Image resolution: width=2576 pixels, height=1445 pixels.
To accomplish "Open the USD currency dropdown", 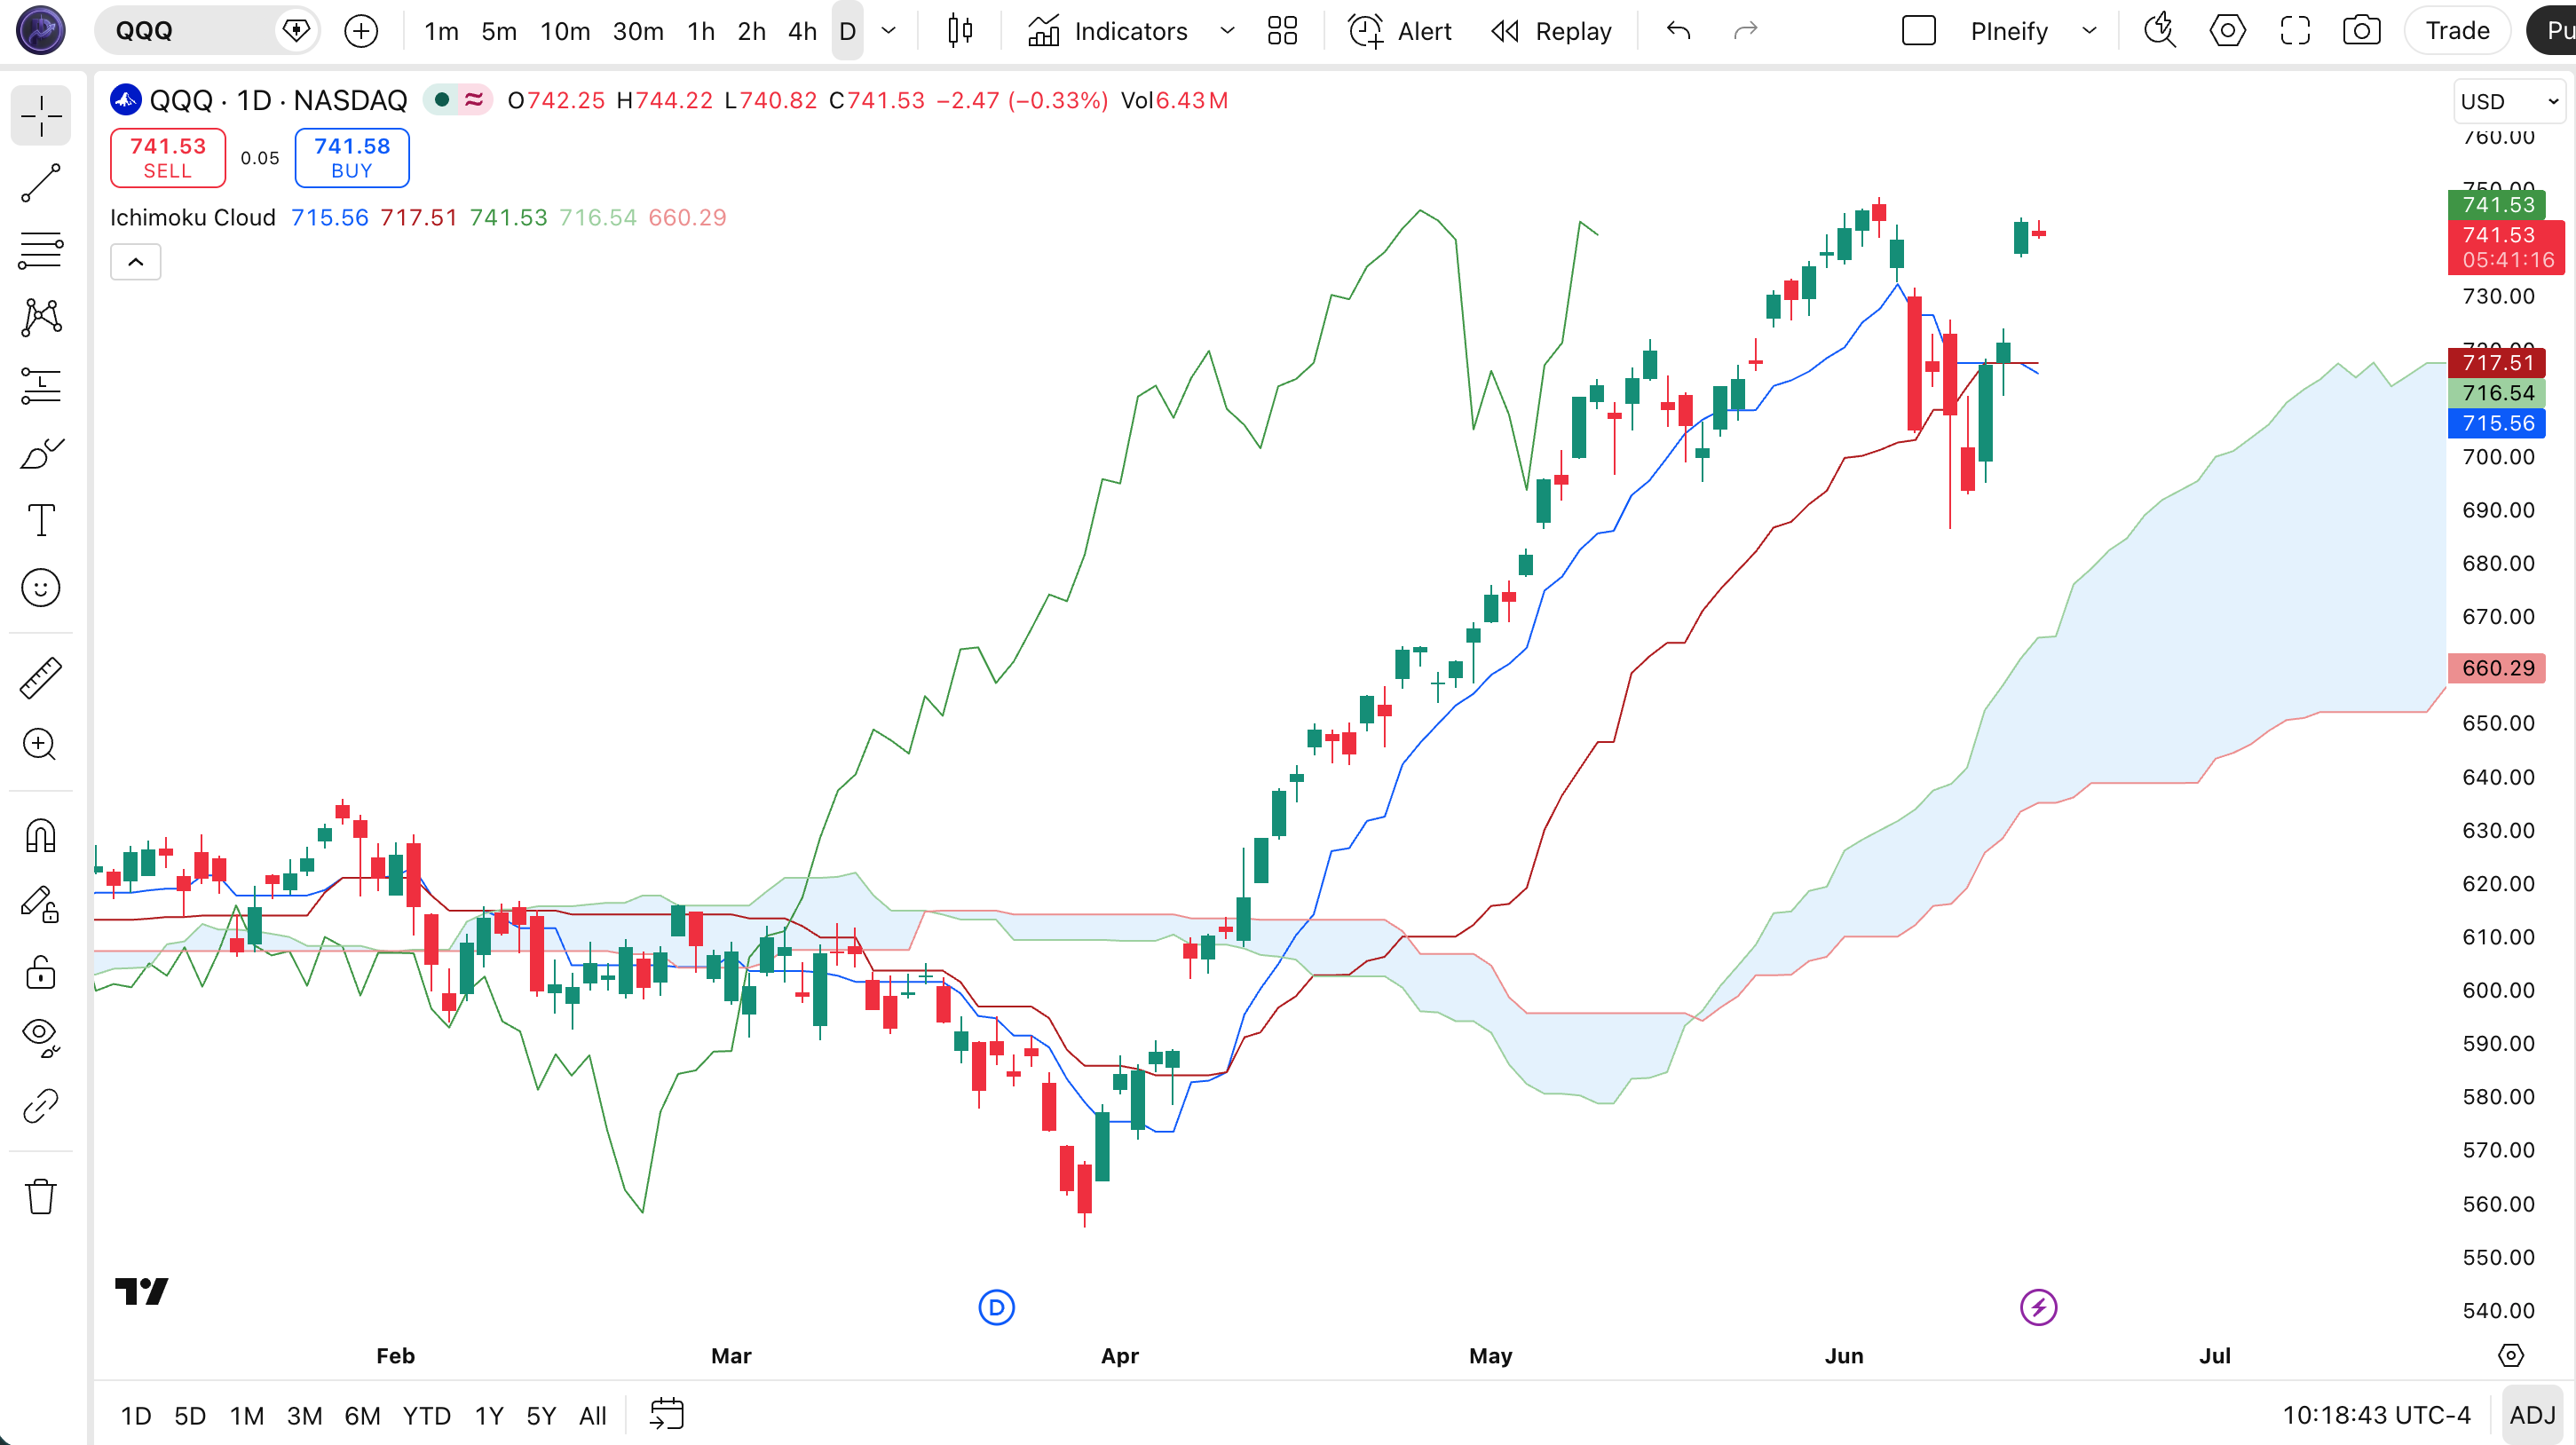I will [2510, 101].
